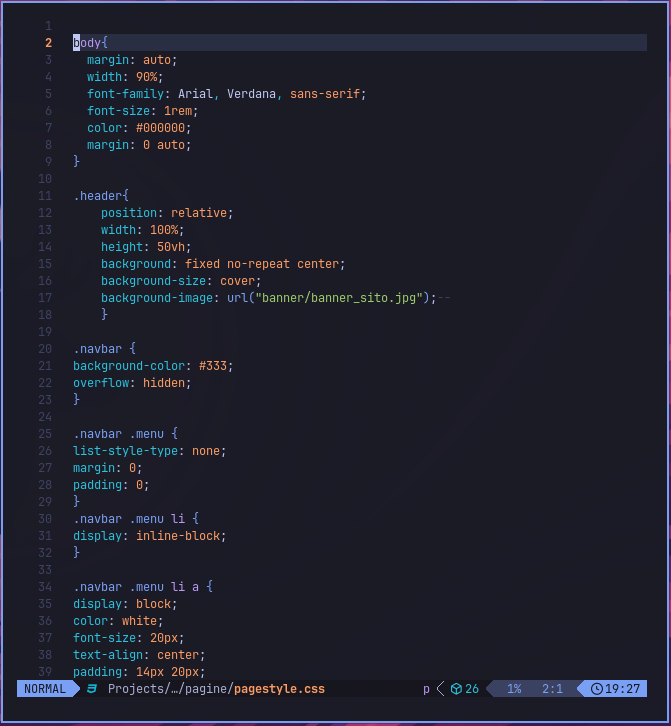Image resolution: width=671 pixels, height=726 pixels.
Task: Click 'font-family' property on line 5
Action: click(x=125, y=94)
